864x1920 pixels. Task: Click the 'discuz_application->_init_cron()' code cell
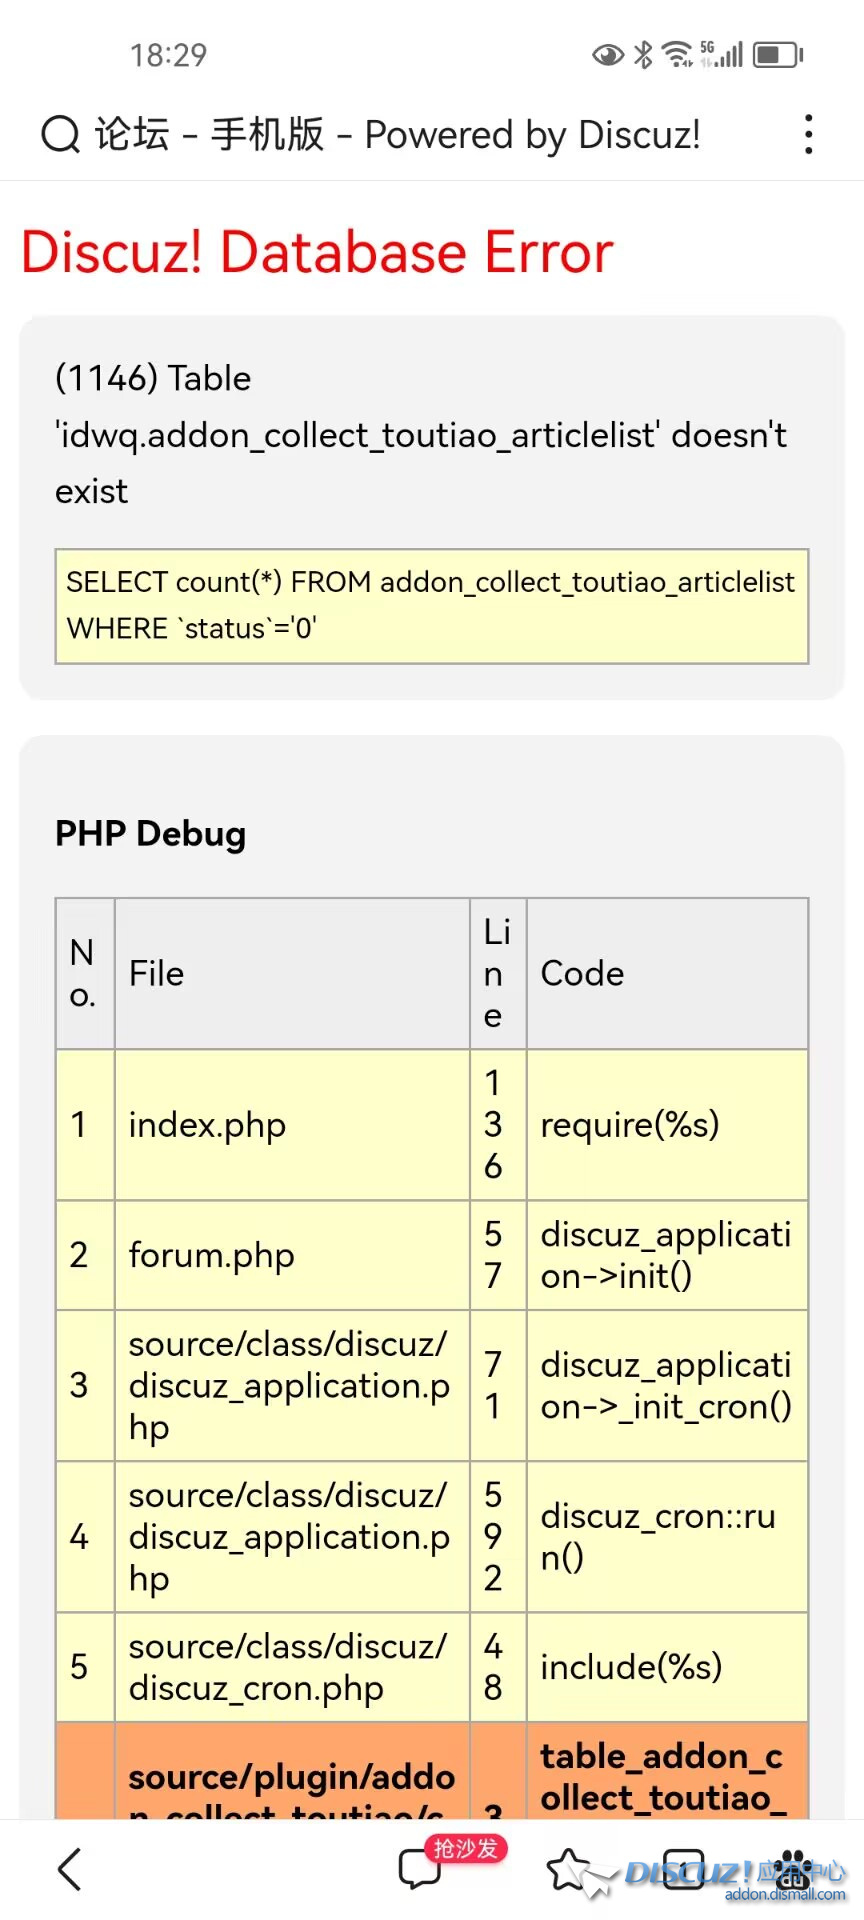coord(667,1386)
